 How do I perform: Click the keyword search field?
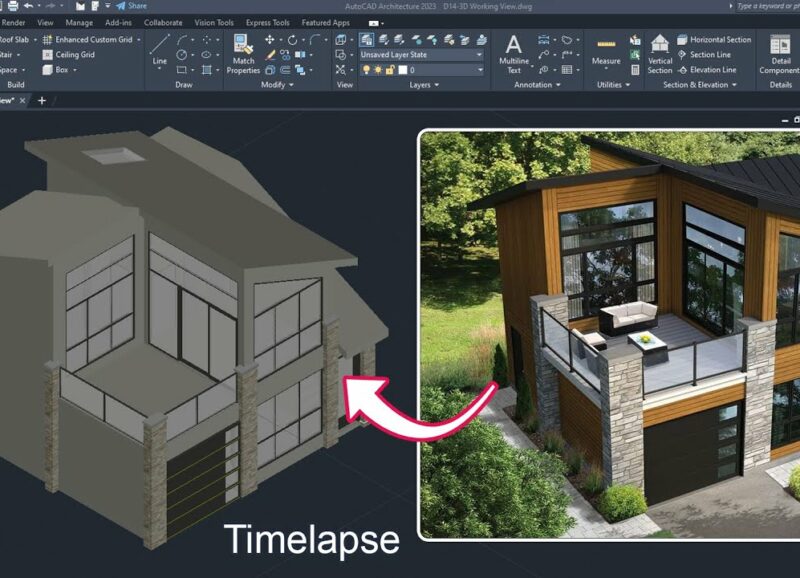point(768,6)
